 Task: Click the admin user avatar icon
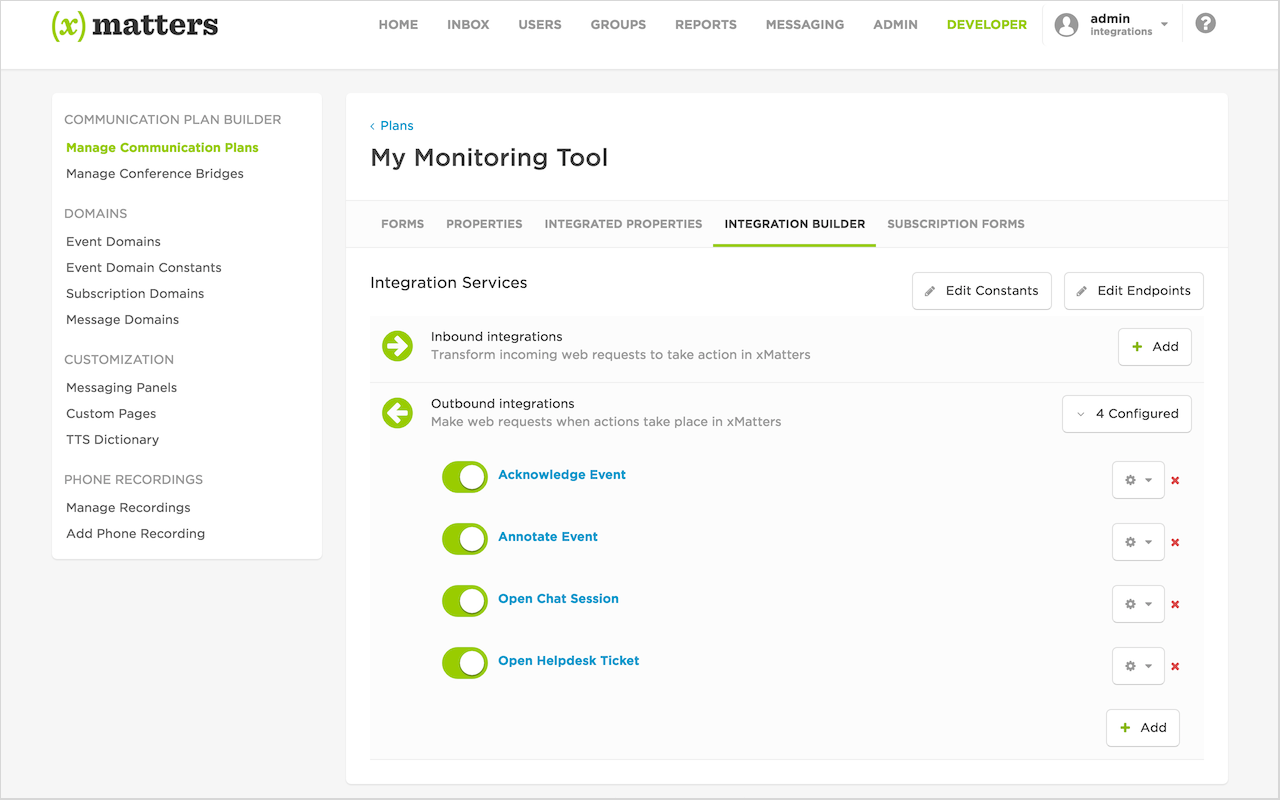[1067, 25]
